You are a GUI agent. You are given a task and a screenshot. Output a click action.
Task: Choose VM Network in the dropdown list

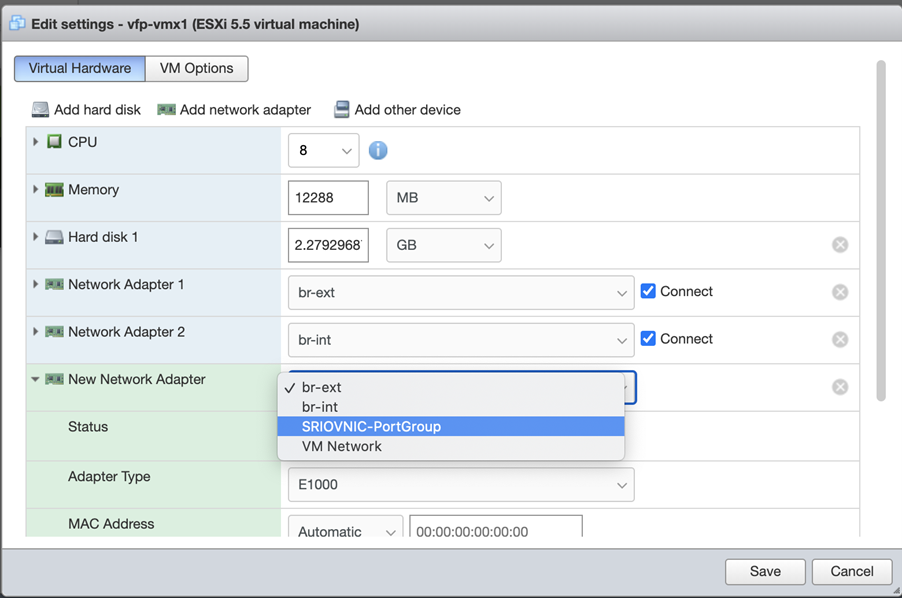(341, 447)
